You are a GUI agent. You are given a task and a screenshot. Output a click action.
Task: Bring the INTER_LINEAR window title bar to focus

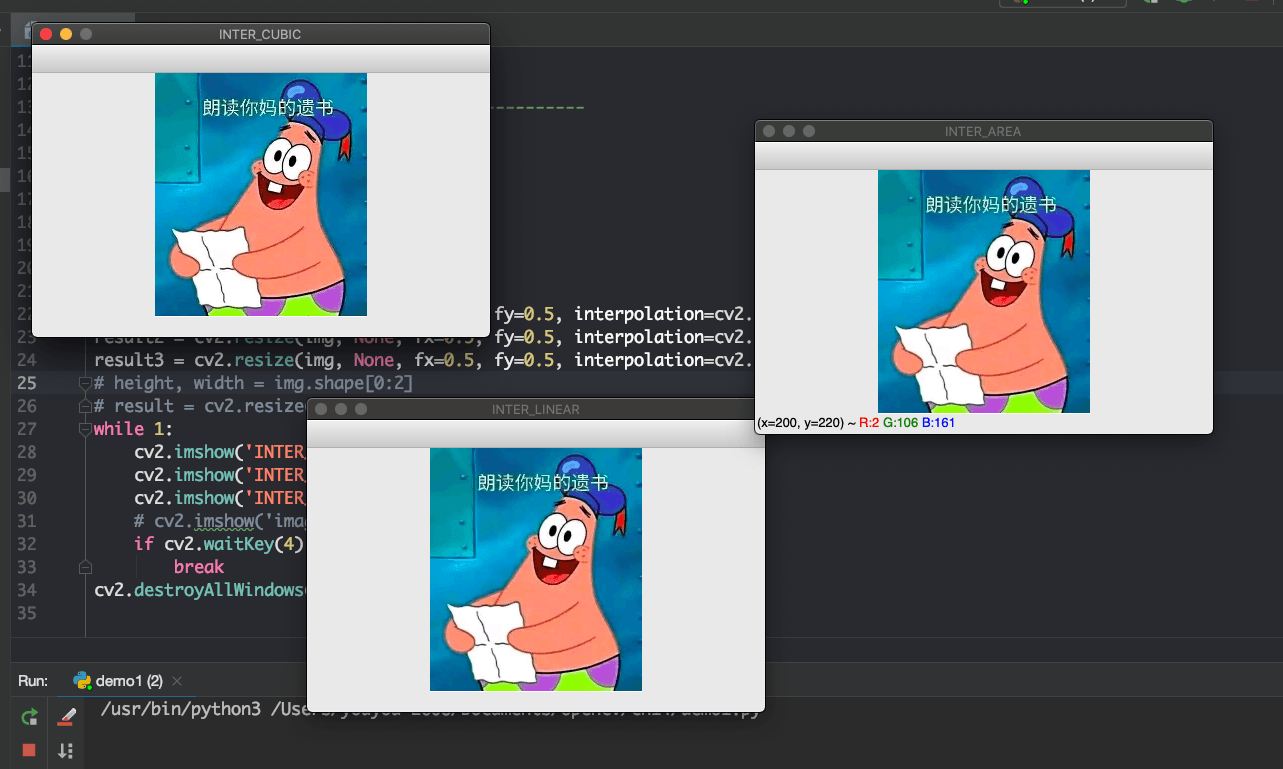536,409
